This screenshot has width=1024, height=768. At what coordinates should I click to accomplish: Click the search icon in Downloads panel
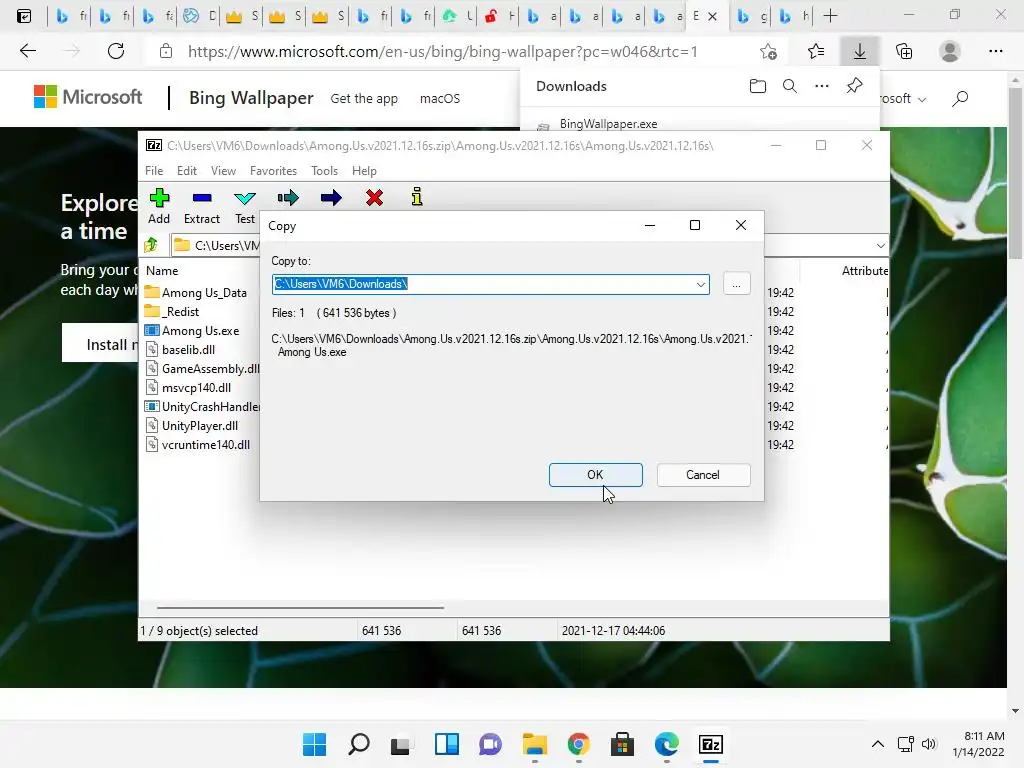pos(790,86)
